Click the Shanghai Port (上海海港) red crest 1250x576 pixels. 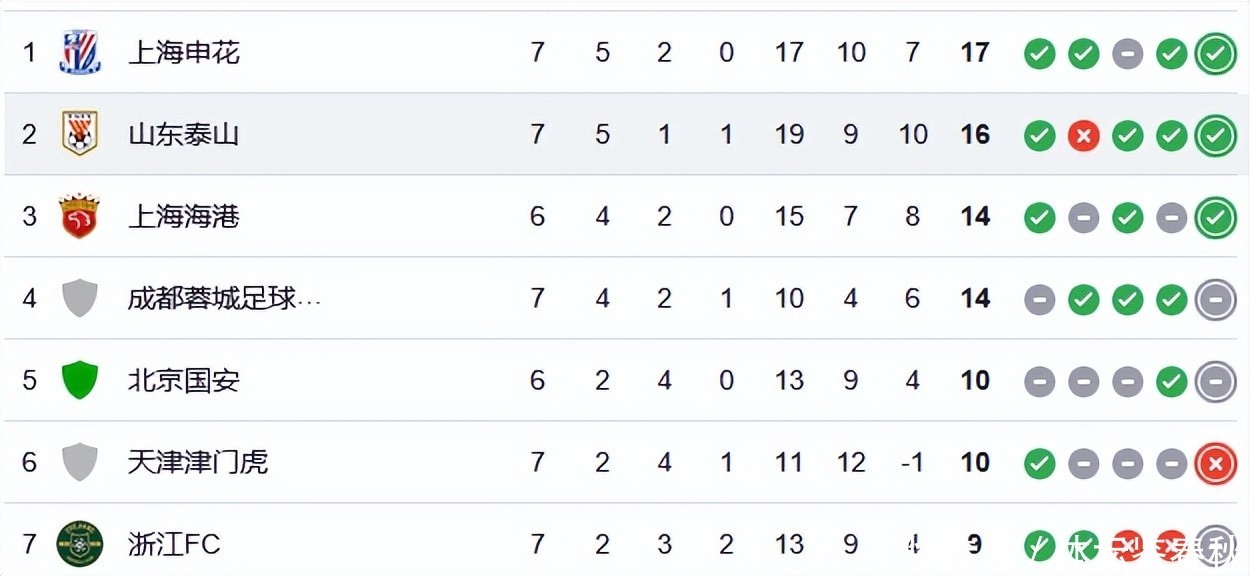pyautogui.click(x=80, y=216)
